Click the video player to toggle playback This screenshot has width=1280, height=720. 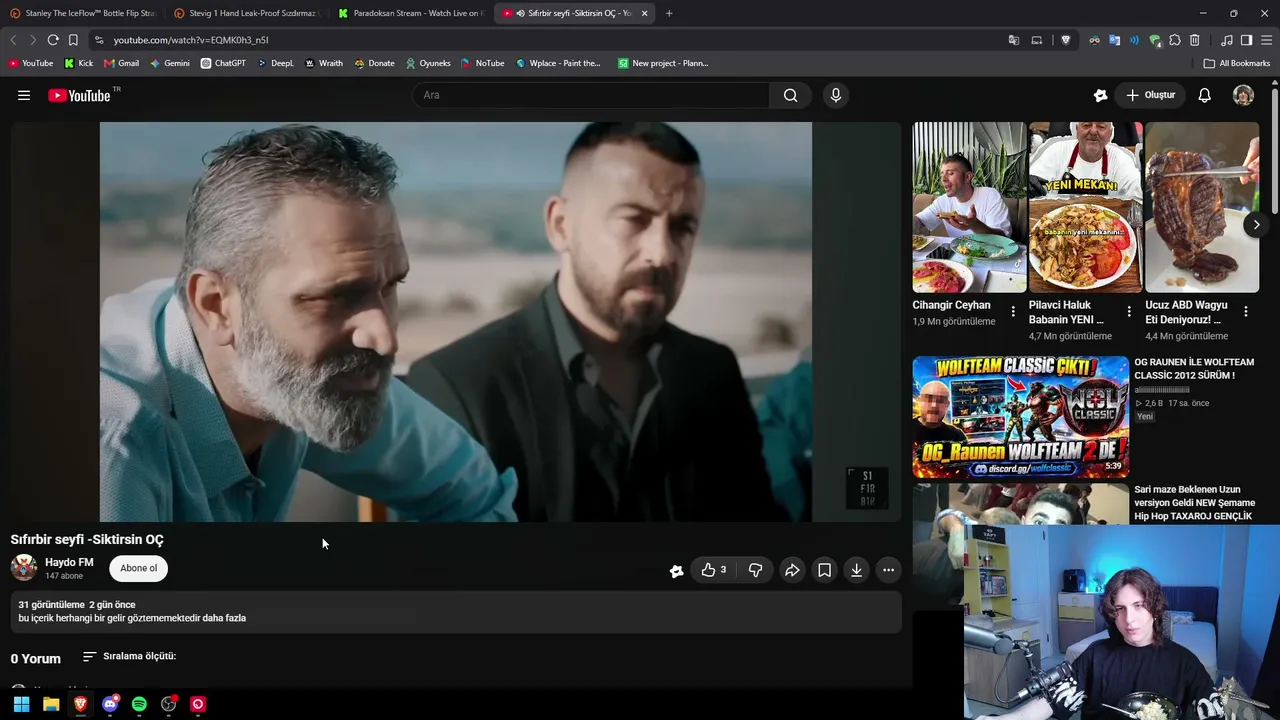click(456, 321)
